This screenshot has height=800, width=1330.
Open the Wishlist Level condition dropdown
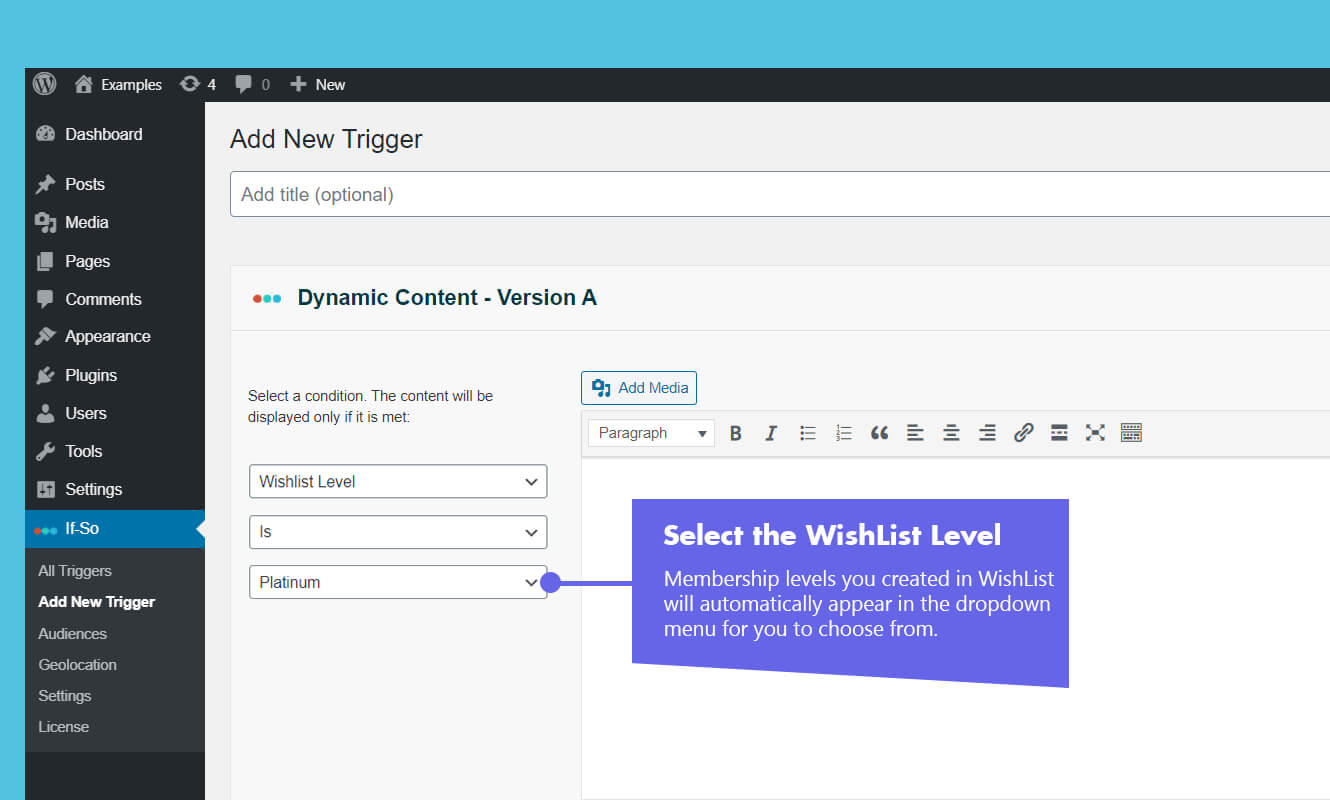398,481
